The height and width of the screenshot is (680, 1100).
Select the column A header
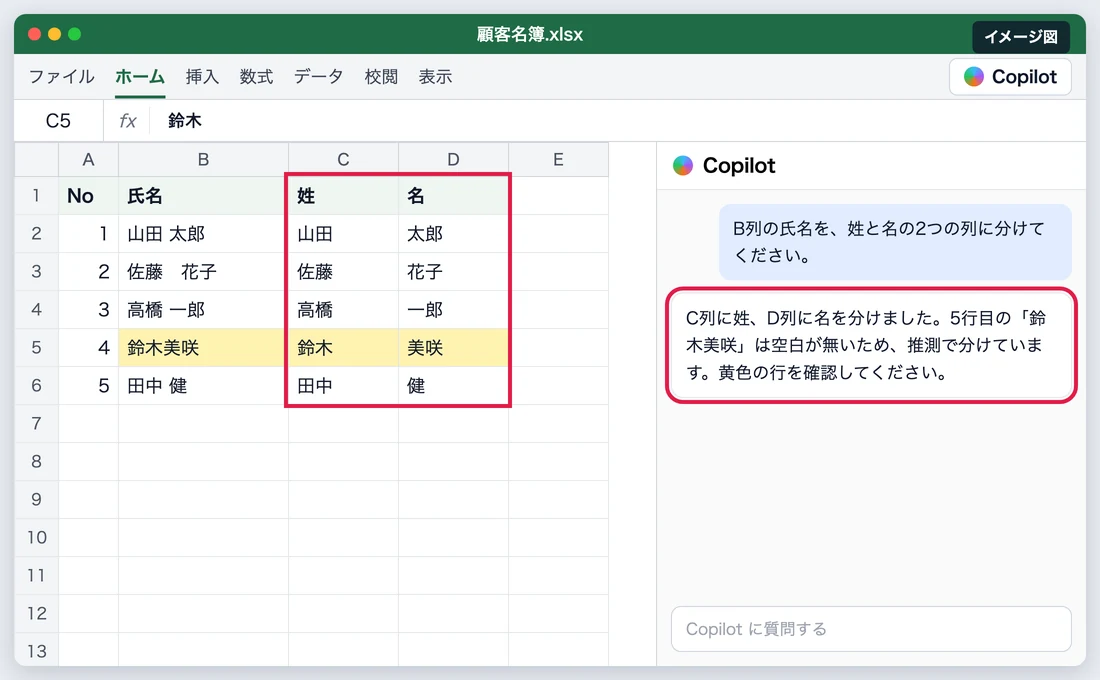88,159
